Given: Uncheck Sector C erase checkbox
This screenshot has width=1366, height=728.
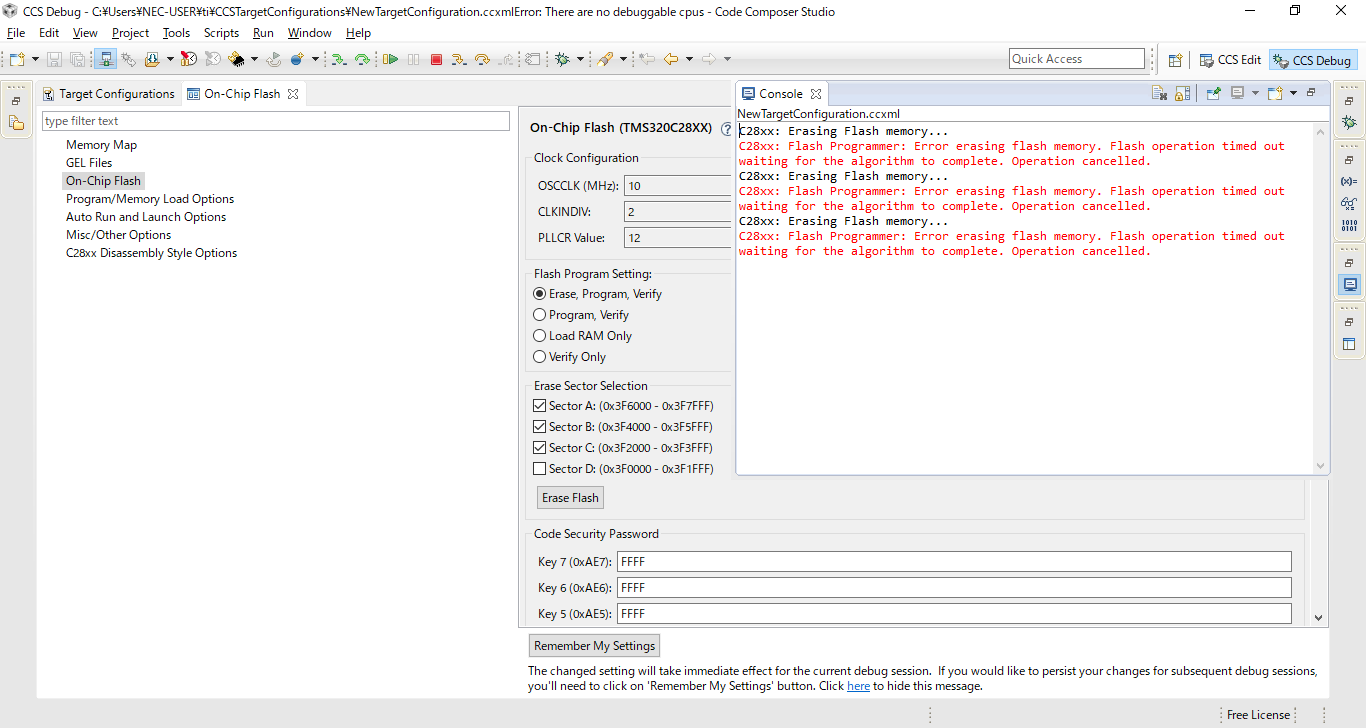Looking at the screenshot, I should coord(540,448).
